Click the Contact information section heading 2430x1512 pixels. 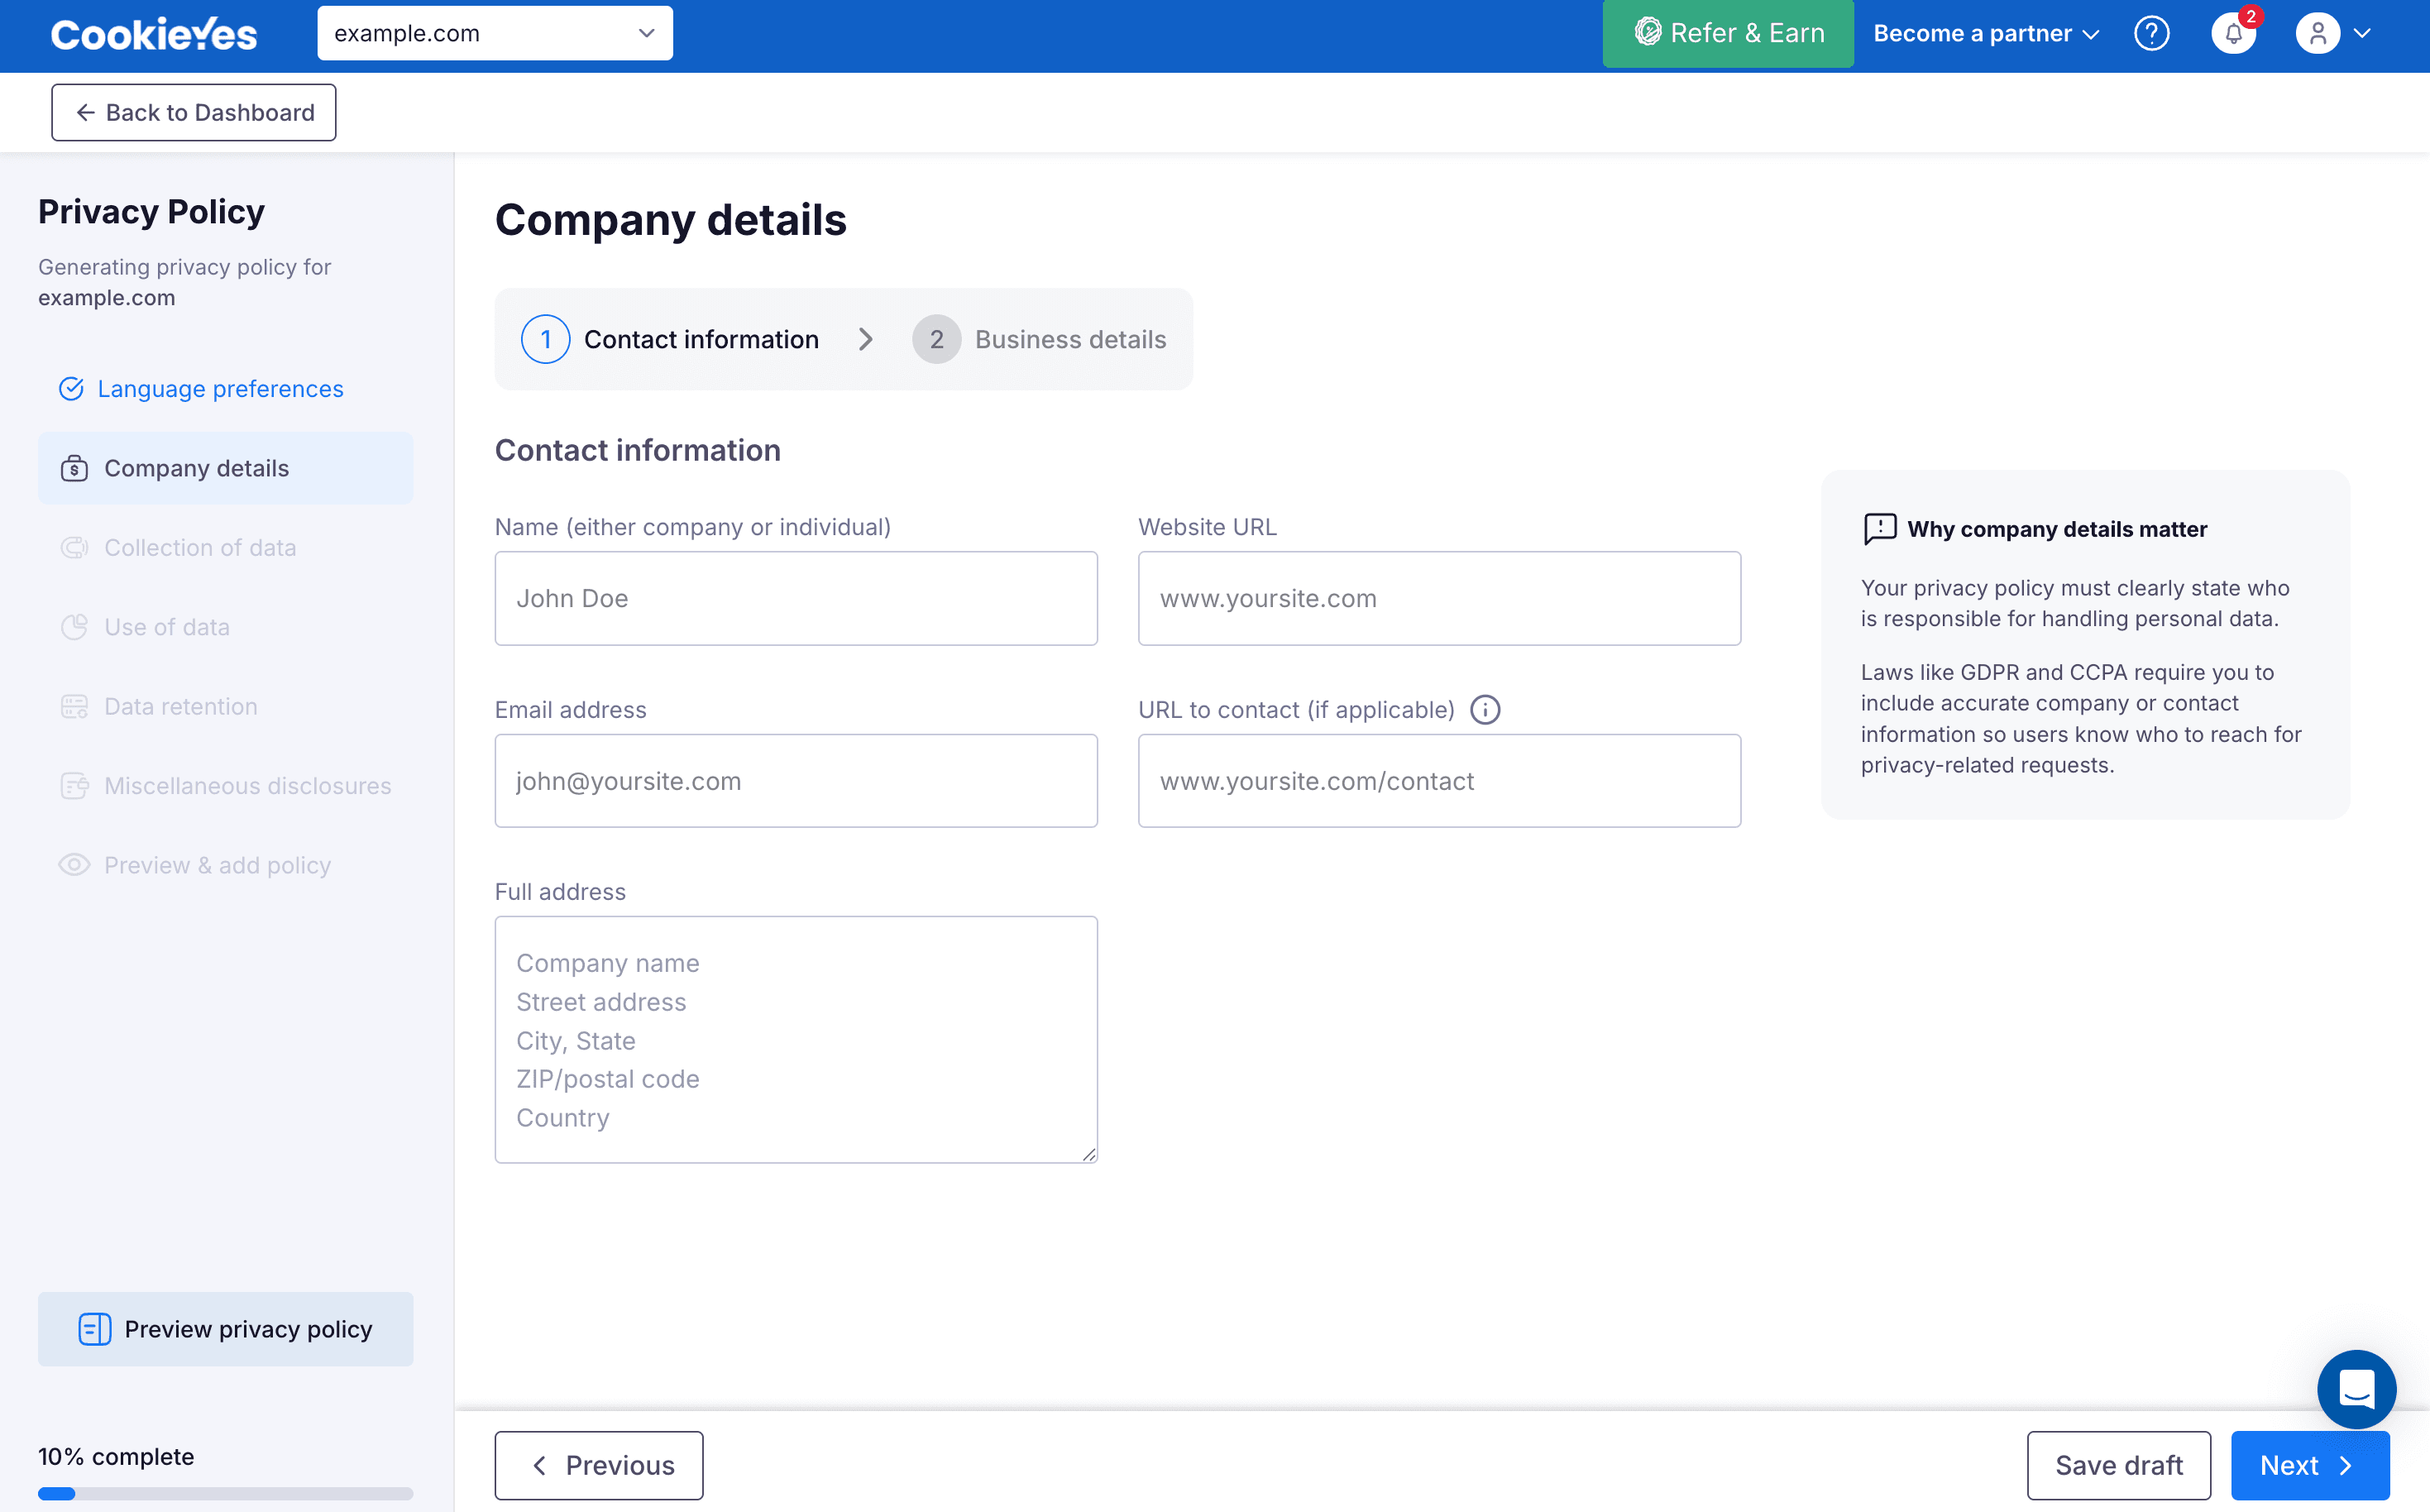(x=638, y=451)
